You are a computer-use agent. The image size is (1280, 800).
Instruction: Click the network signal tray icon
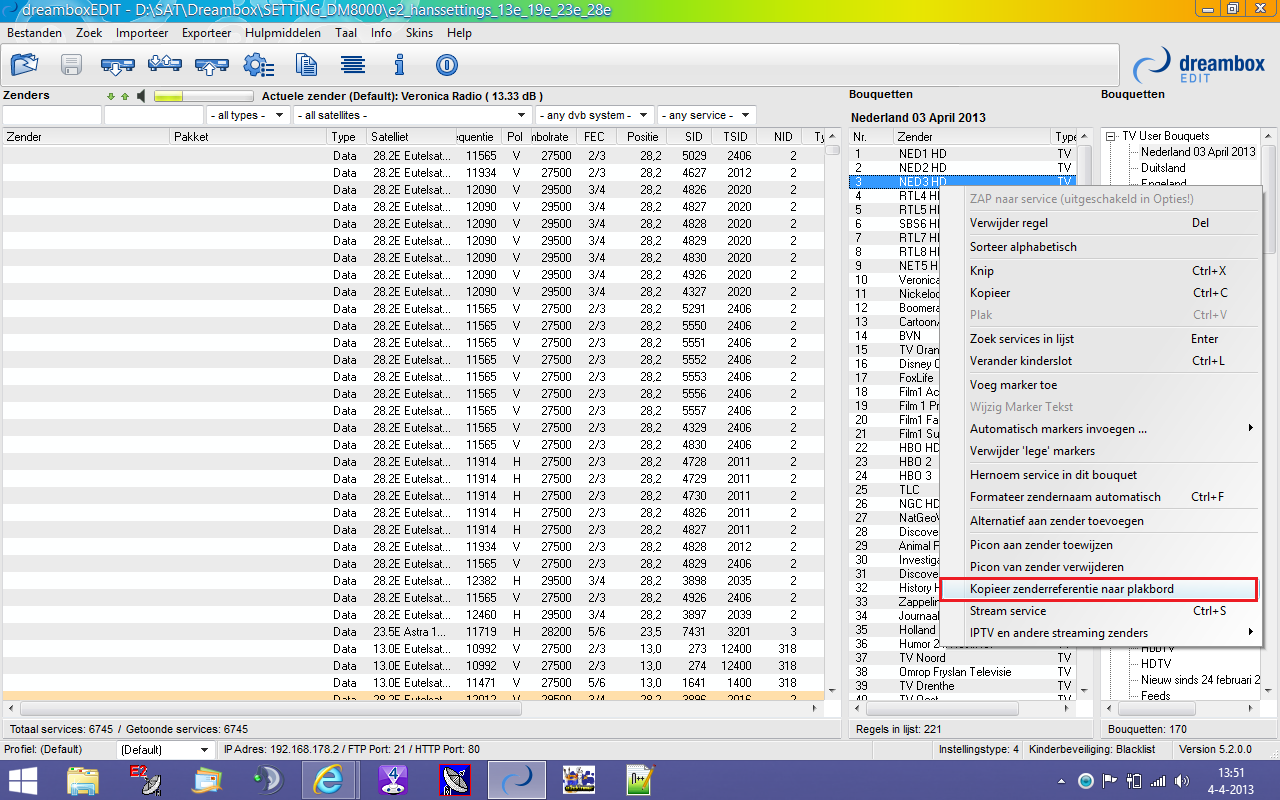(1157, 780)
